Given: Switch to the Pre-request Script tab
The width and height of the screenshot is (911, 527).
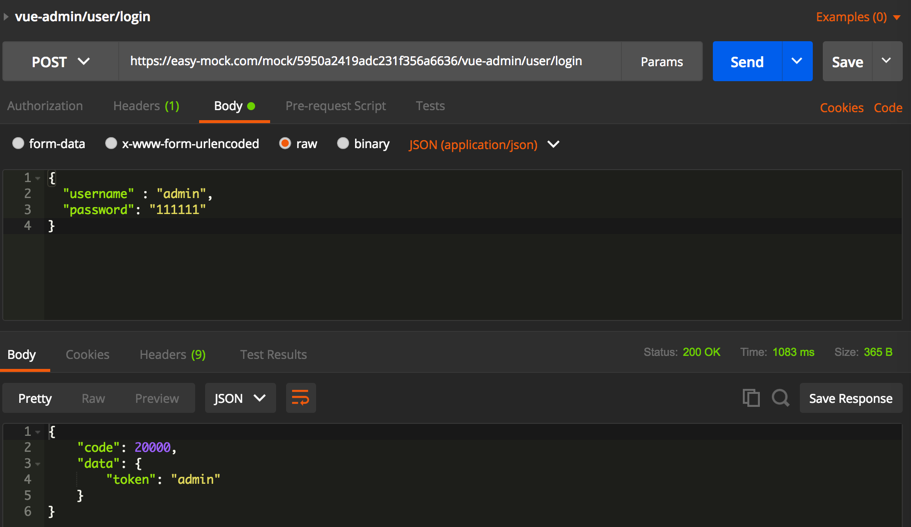Looking at the screenshot, I should (335, 106).
